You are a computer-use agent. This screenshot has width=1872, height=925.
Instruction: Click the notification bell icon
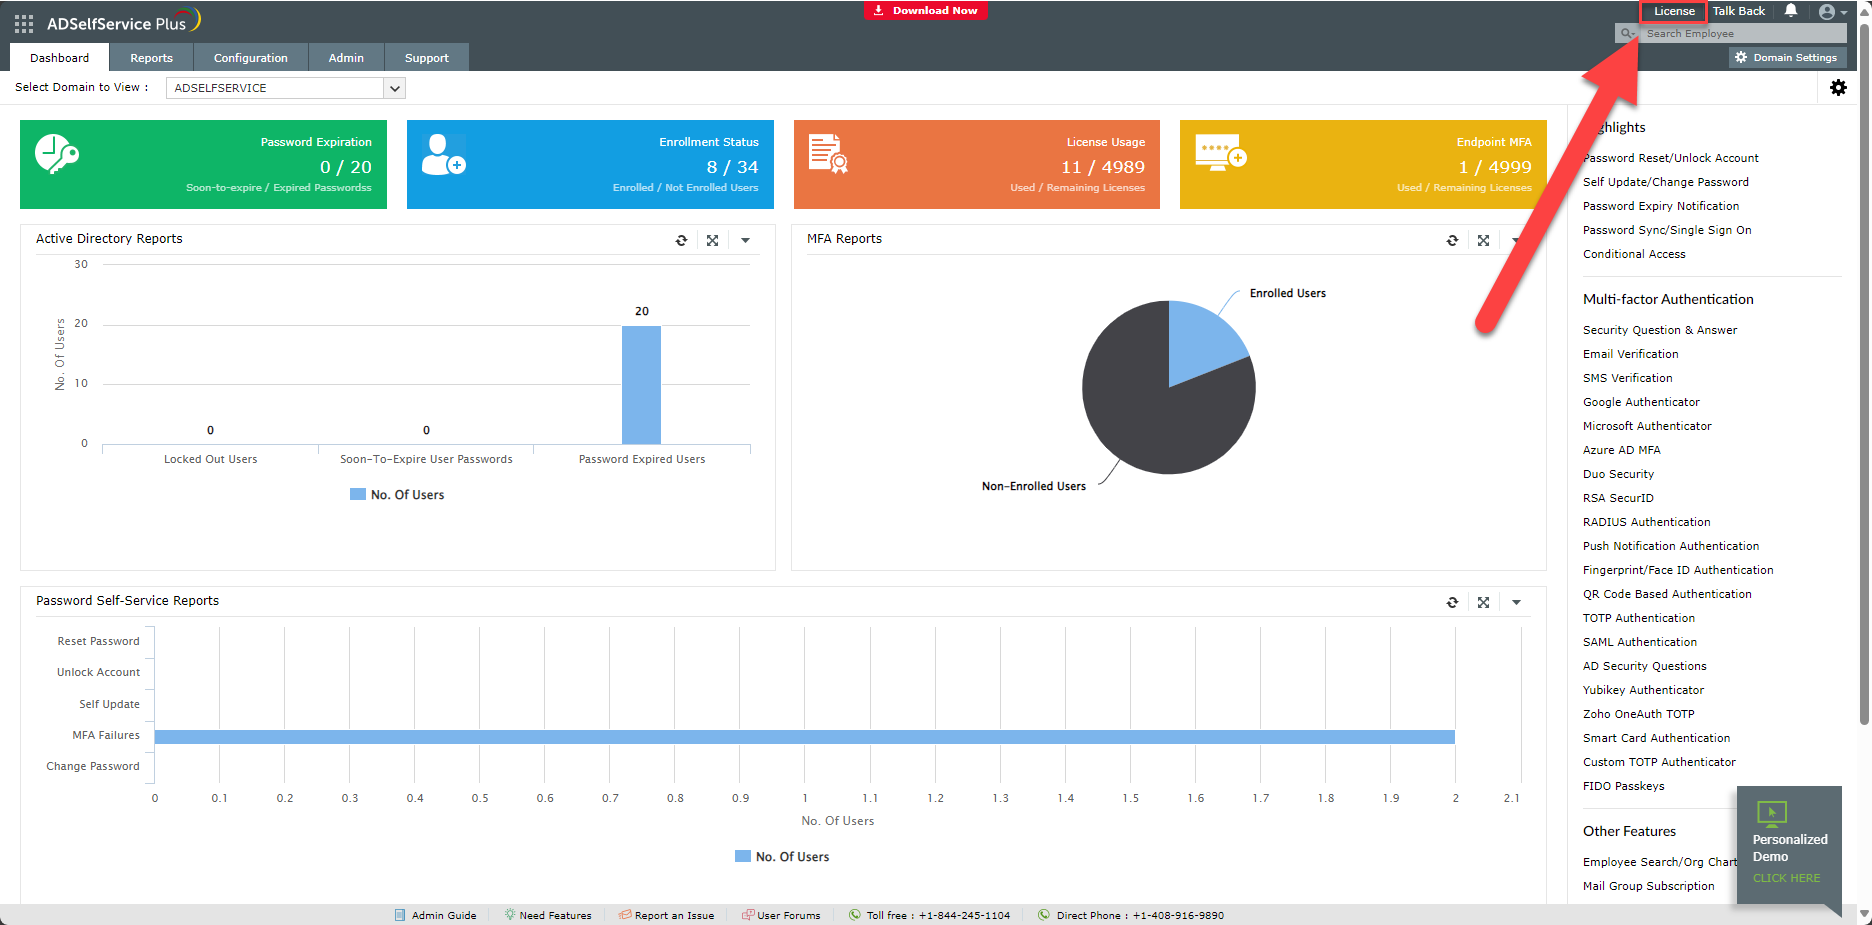(1791, 11)
